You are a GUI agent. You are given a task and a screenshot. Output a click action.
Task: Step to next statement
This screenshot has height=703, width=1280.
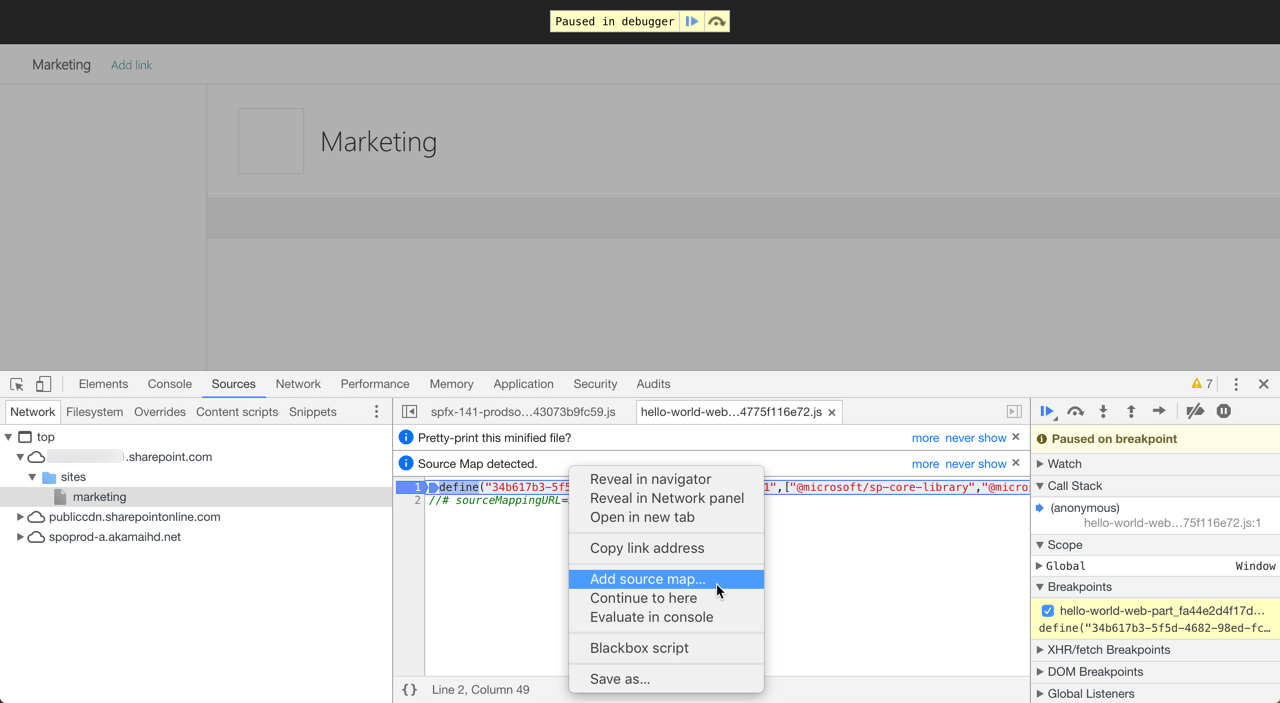[1159, 411]
